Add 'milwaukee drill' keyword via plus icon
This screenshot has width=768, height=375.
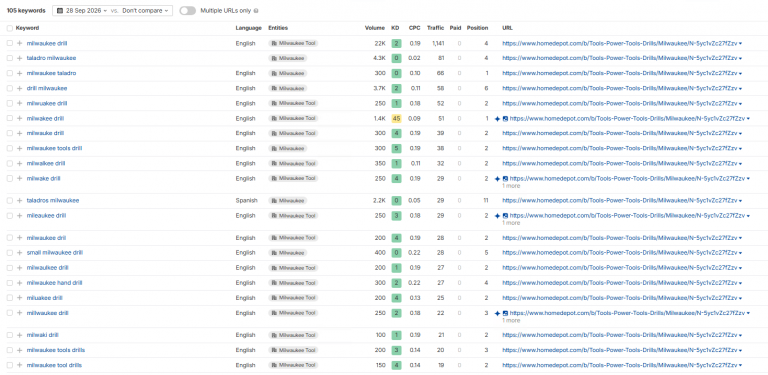[20, 43]
